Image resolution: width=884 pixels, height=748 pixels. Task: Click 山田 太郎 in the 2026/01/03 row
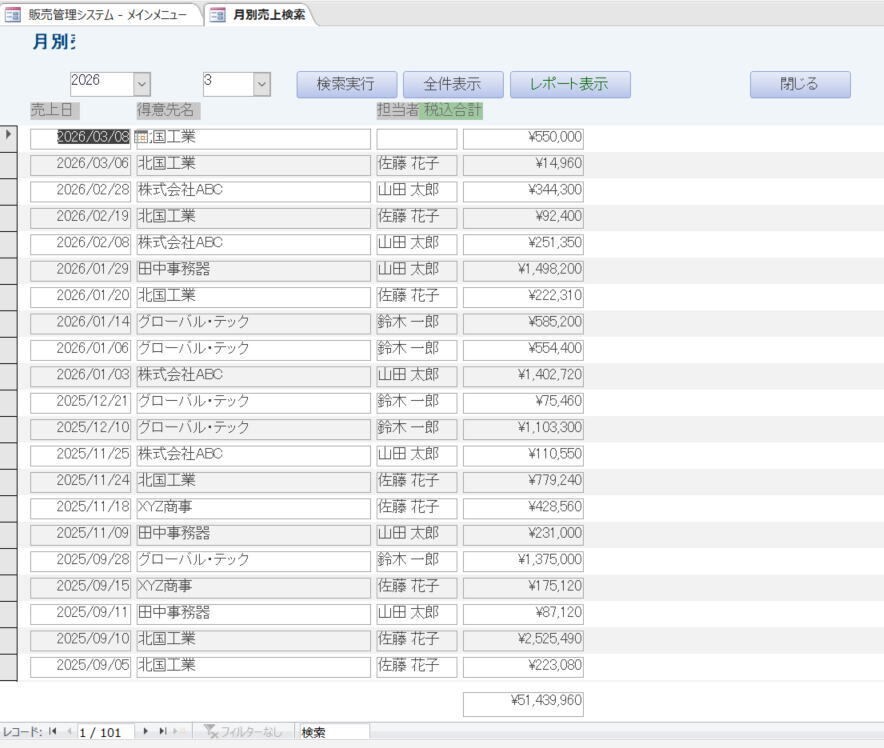[x=417, y=377]
